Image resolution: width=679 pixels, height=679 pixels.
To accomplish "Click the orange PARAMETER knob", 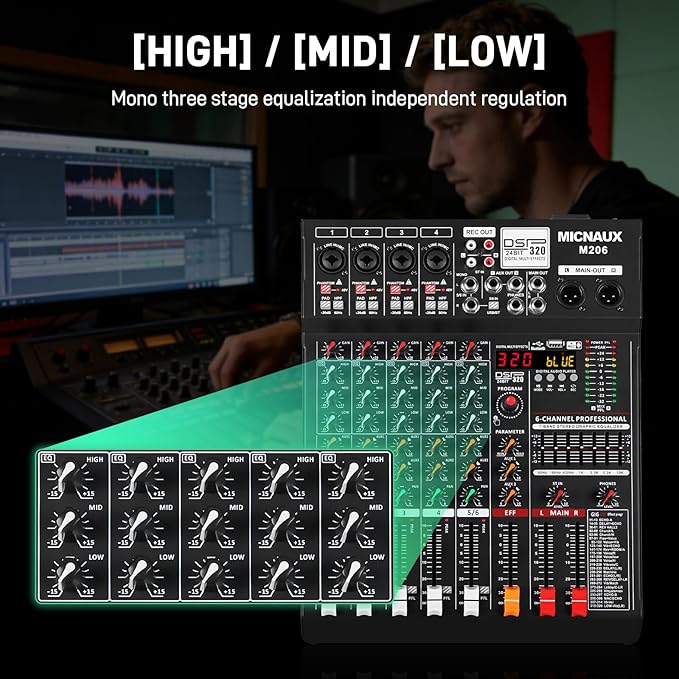I will pos(509,446).
